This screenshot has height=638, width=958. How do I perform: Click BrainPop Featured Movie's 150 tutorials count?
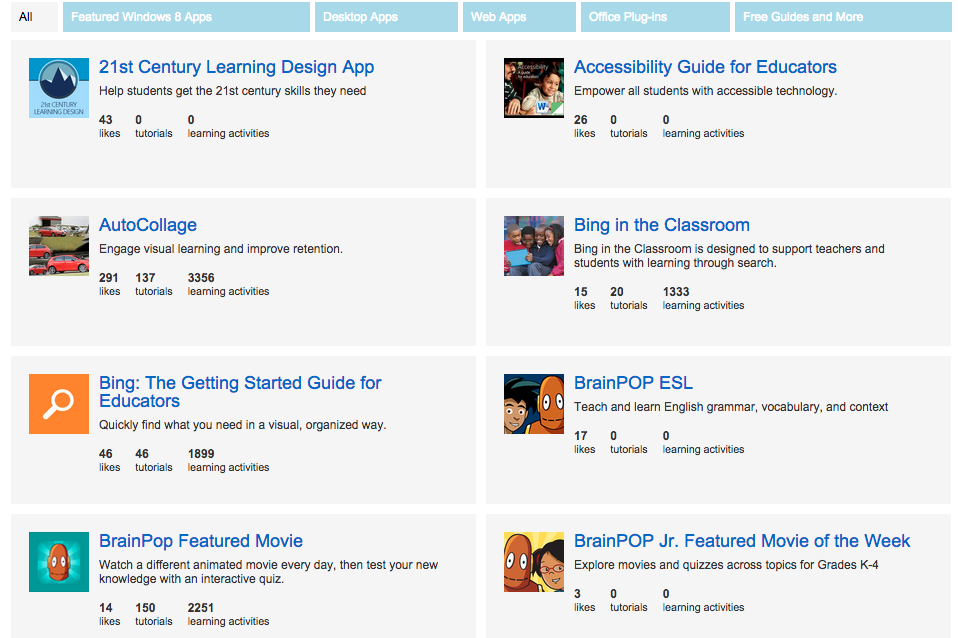pyautogui.click(x=145, y=607)
